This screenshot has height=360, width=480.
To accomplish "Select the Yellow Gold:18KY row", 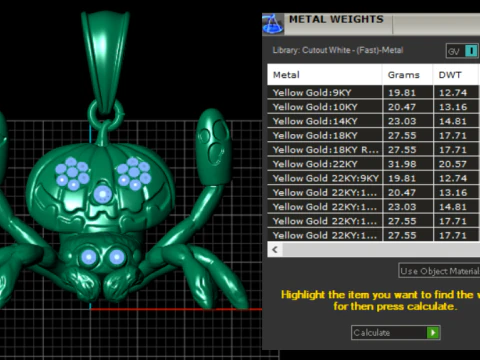I will [373, 135].
